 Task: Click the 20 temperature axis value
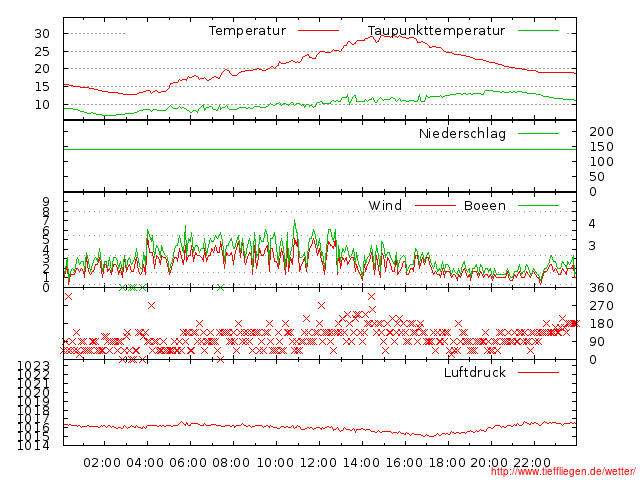(42, 69)
